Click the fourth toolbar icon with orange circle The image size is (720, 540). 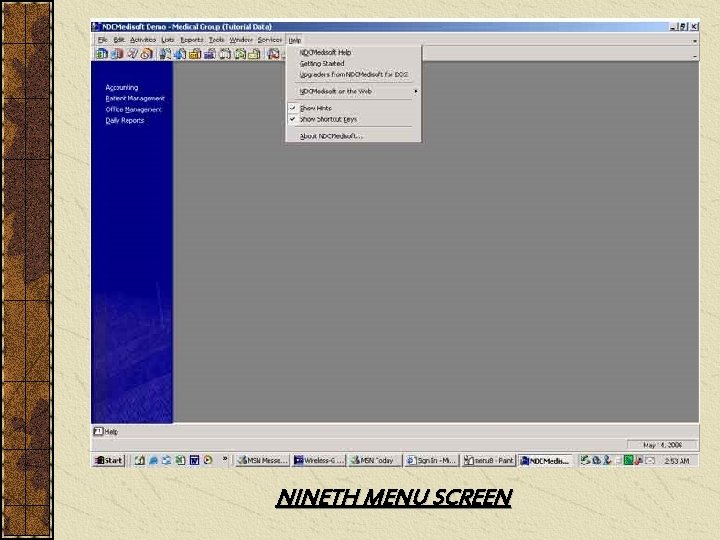pyautogui.click(x=147, y=54)
